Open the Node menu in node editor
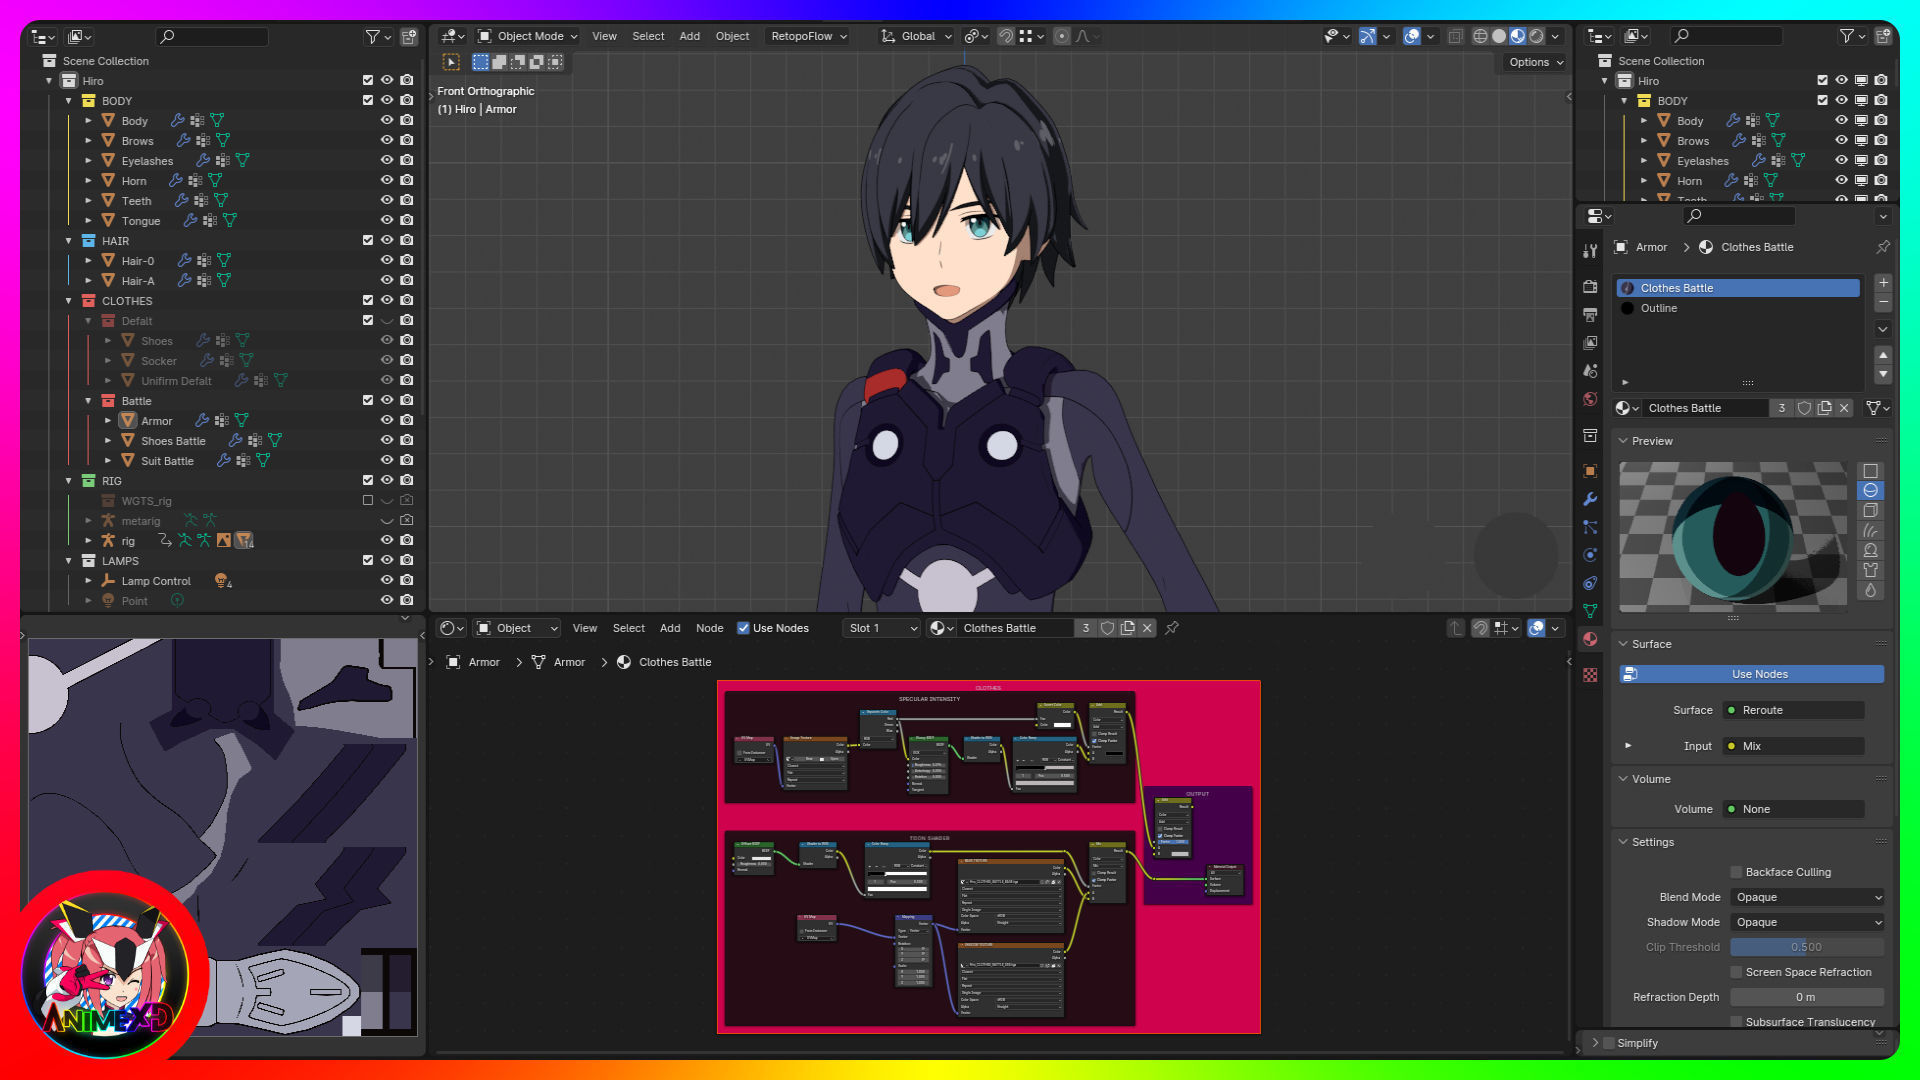This screenshot has height=1080, width=1920. pos(709,628)
